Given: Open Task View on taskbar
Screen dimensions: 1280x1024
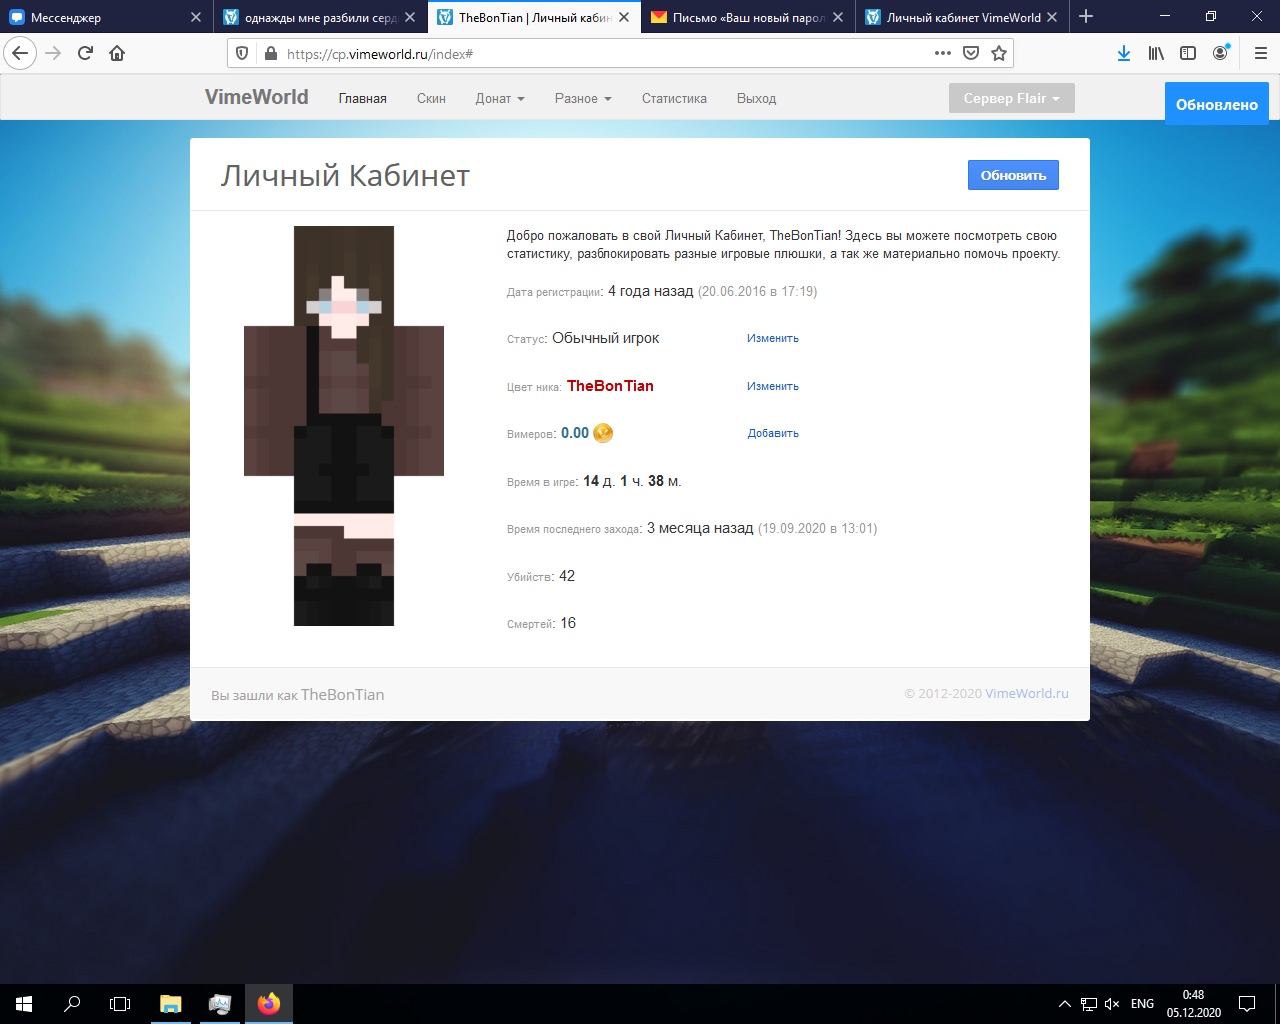Looking at the screenshot, I should 120,1004.
